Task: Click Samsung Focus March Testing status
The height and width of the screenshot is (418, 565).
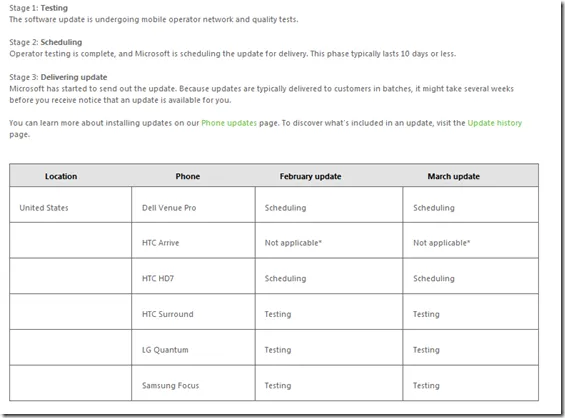Action: 426,386
